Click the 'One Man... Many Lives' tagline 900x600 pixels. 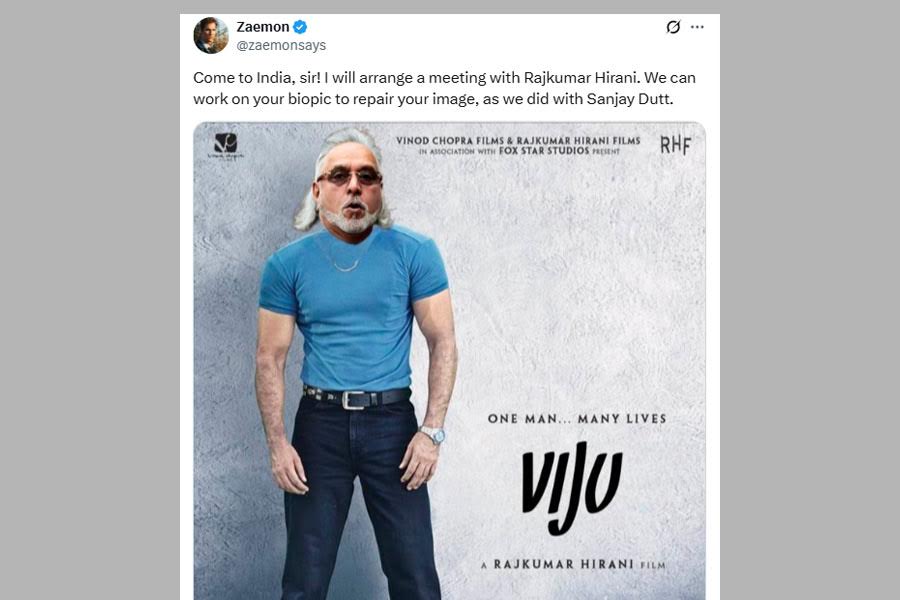(x=577, y=419)
